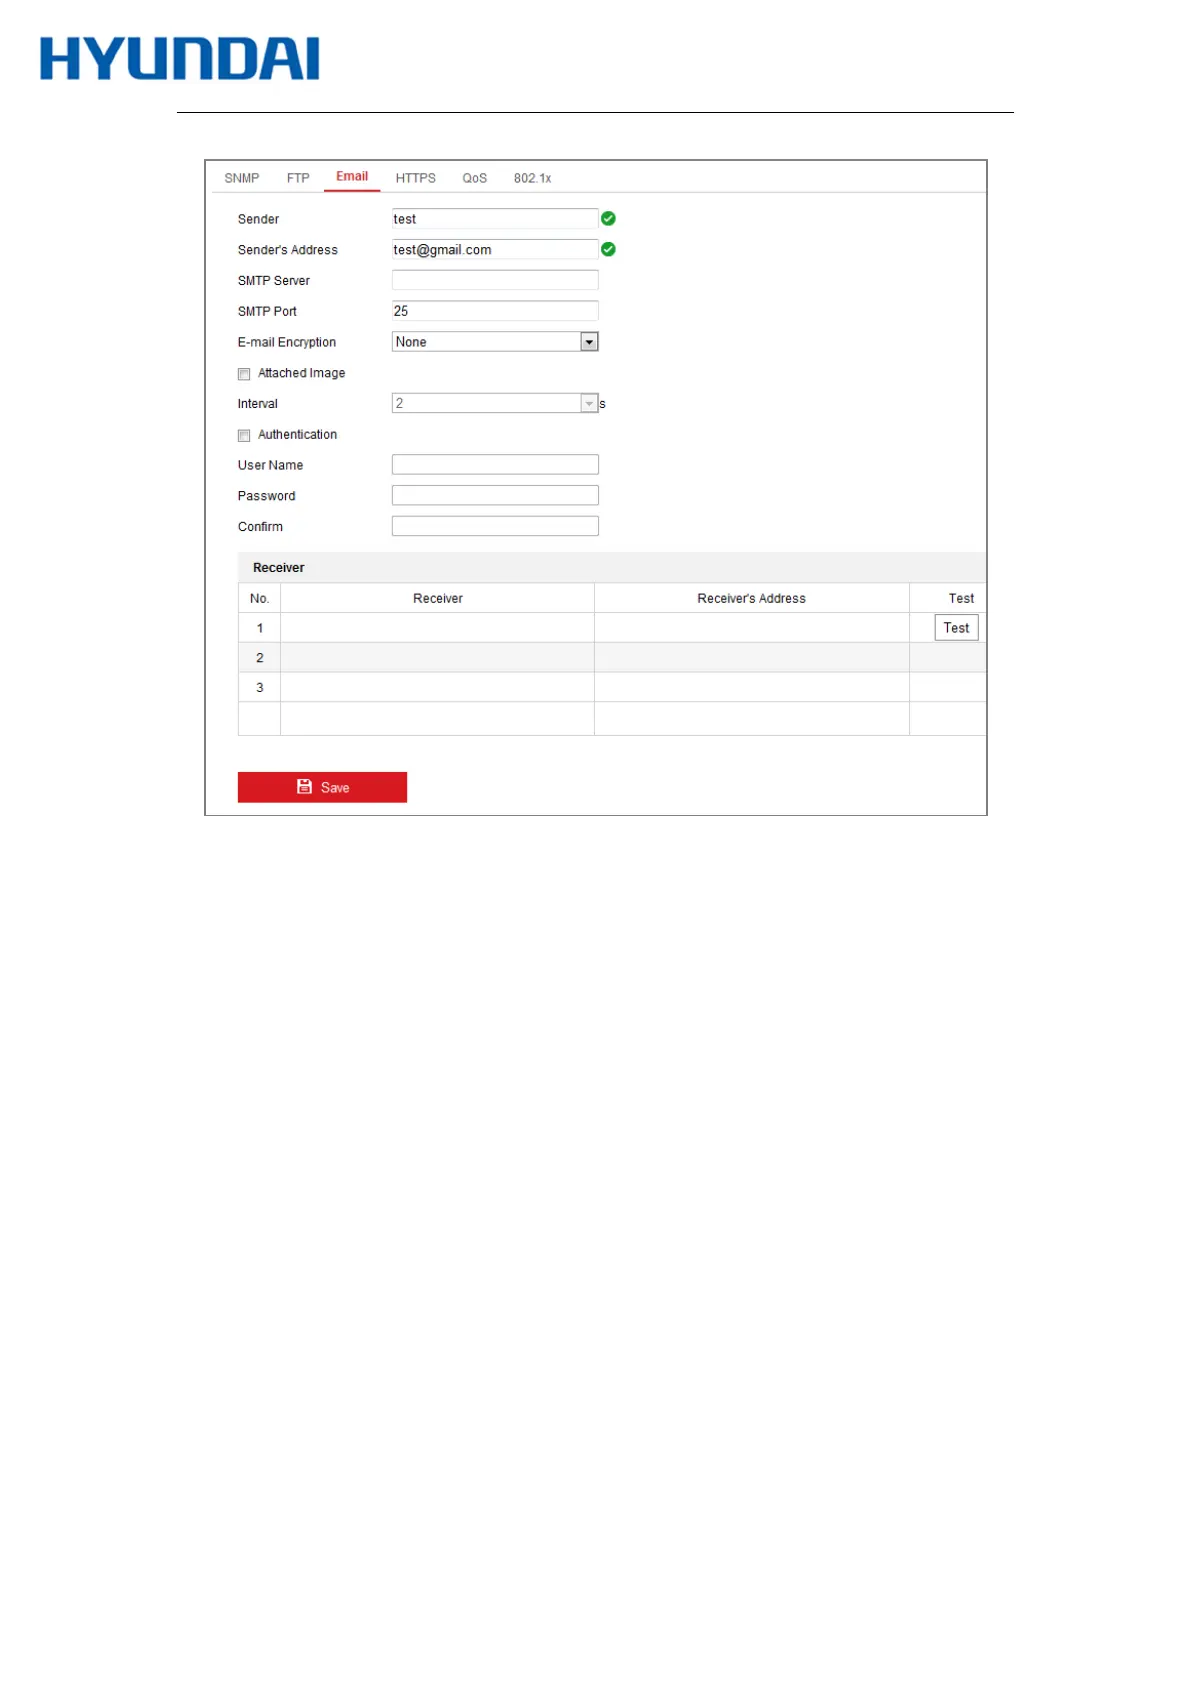The image size is (1191, 1684).
Task: Click Receiver's Address cell in row 1
Action: pos(751,628)
